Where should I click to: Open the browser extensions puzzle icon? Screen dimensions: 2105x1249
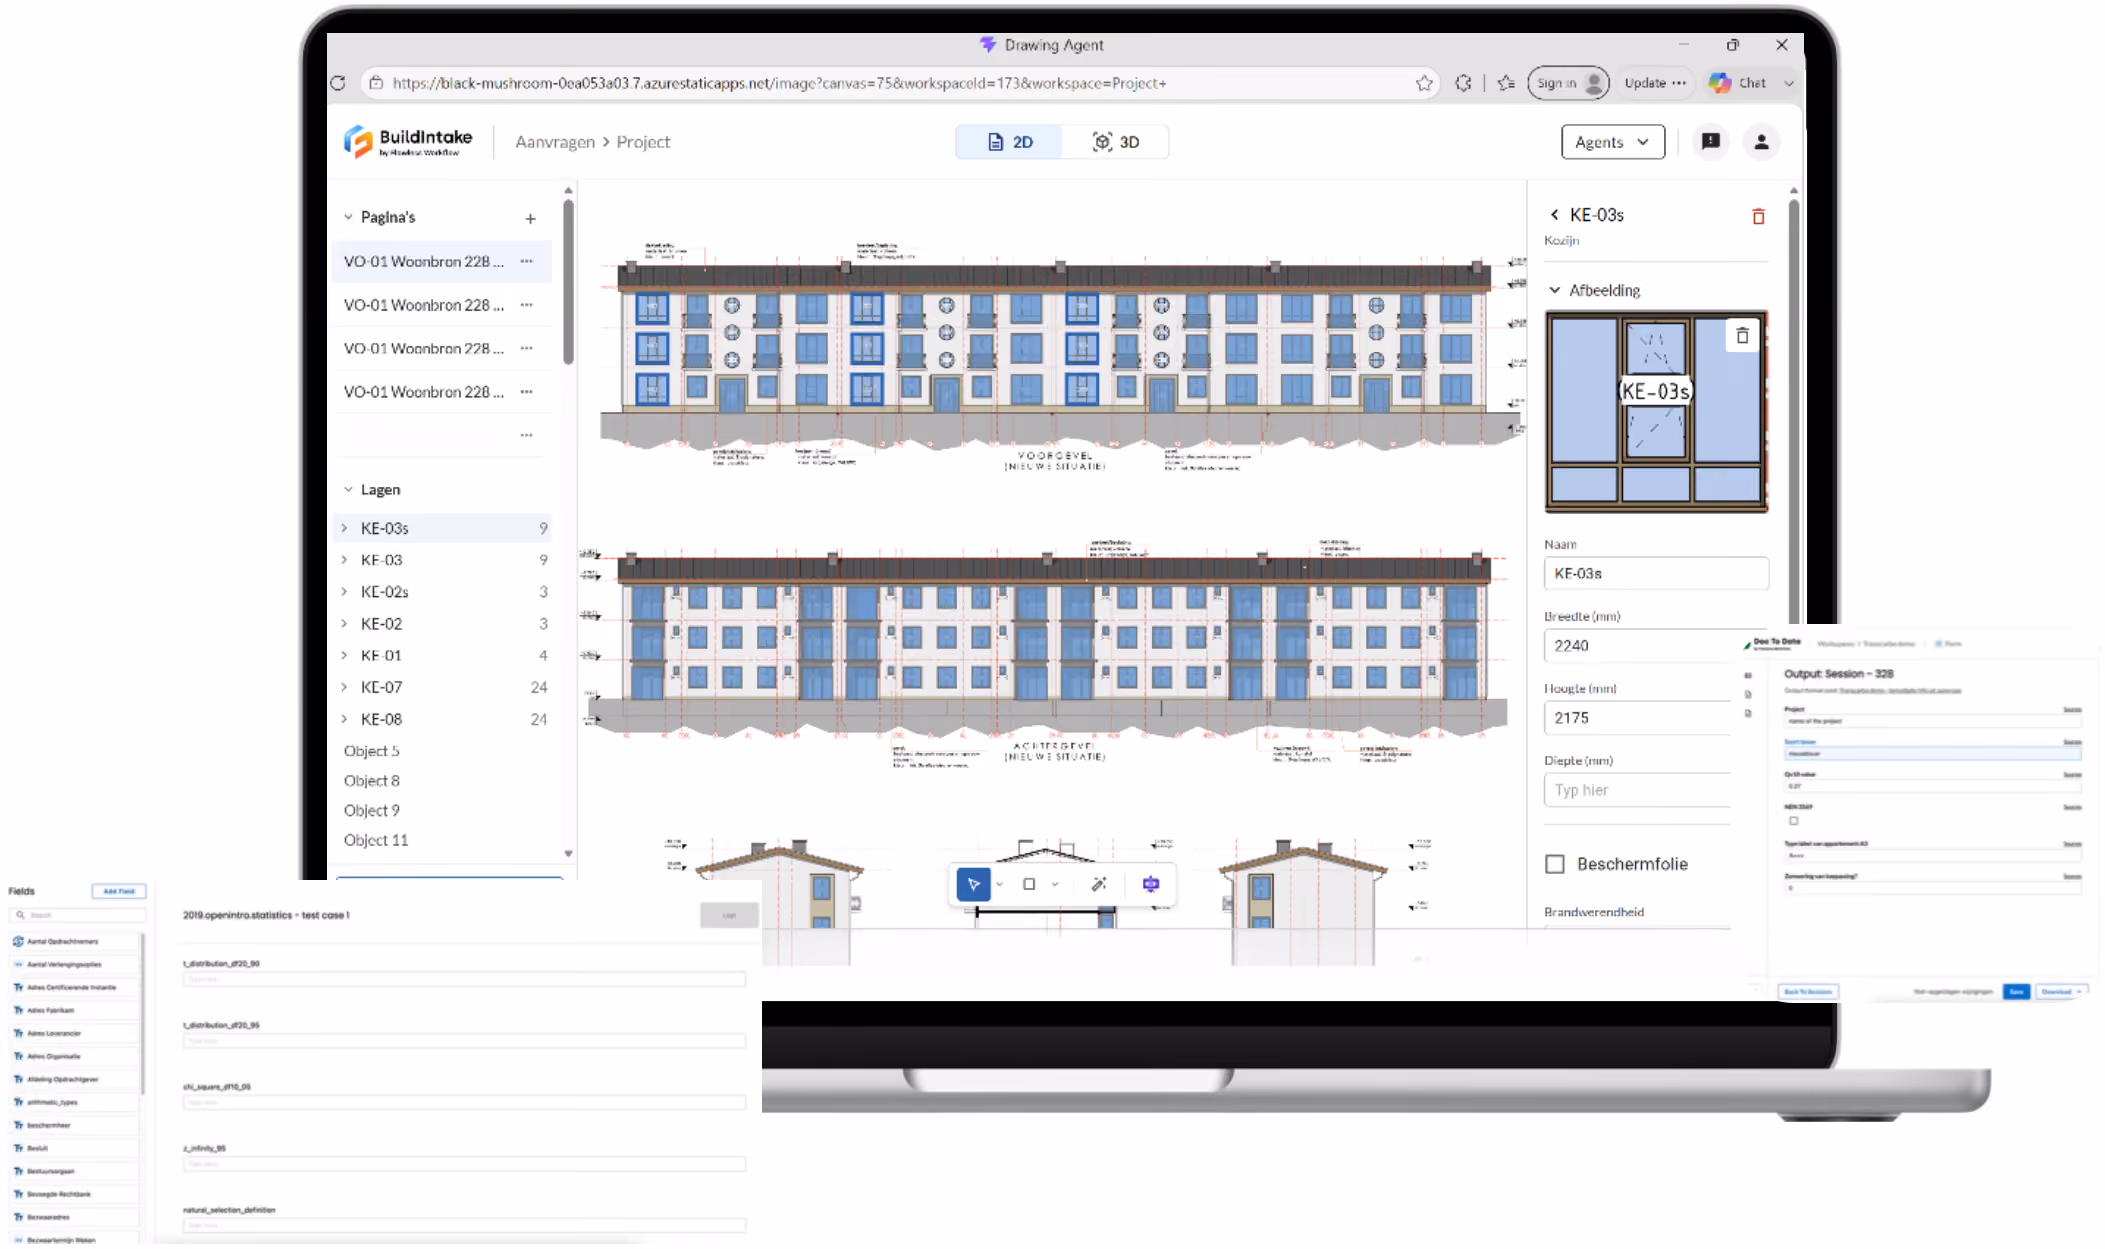[1463, 83]
